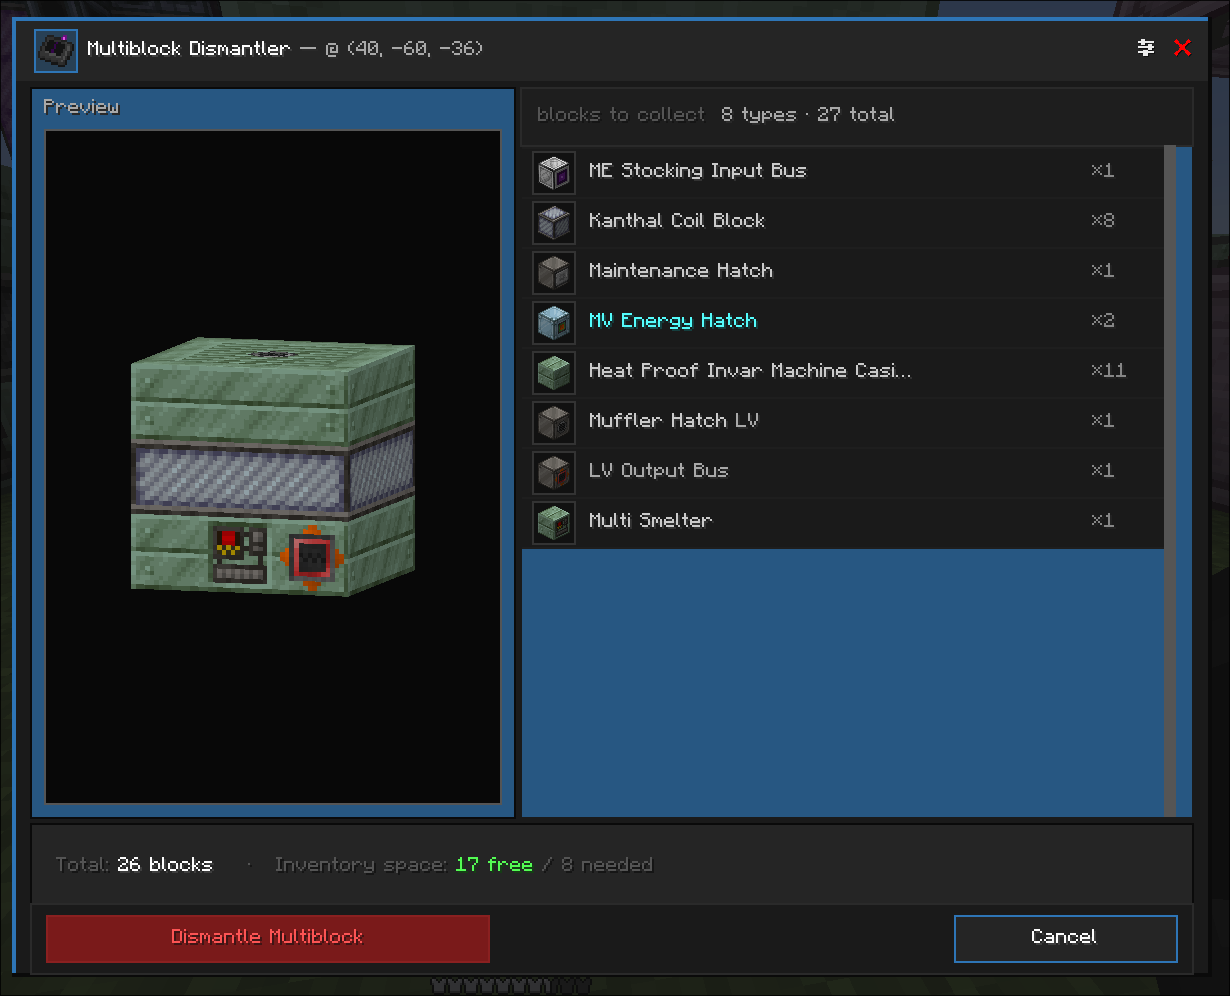1230x996 pixels.
Task: Click the Dismantle Multiblock button
Action: [268, 938]
